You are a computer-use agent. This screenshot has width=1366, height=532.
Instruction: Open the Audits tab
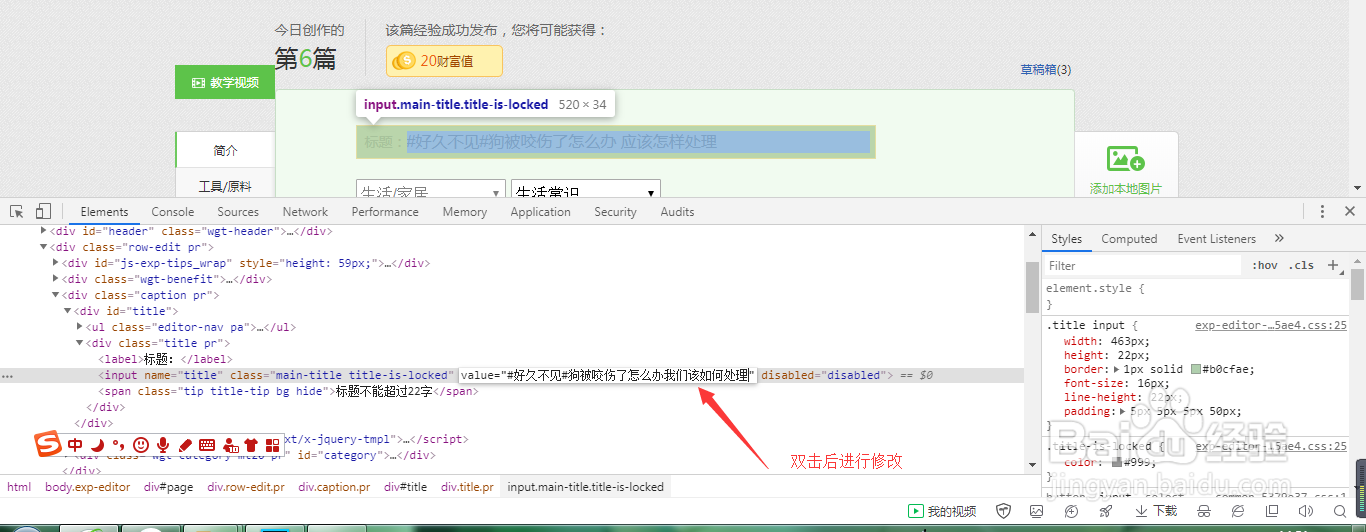(677, 212)
